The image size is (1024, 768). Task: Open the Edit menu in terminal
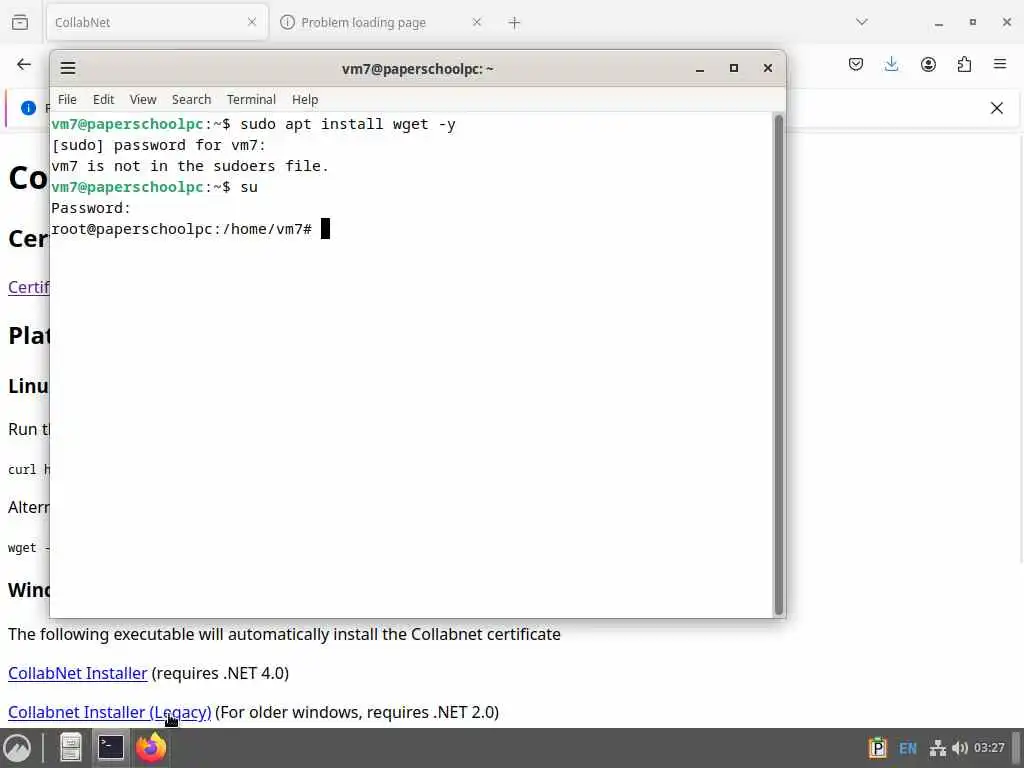pyautogui.click(x=103, y=99)
